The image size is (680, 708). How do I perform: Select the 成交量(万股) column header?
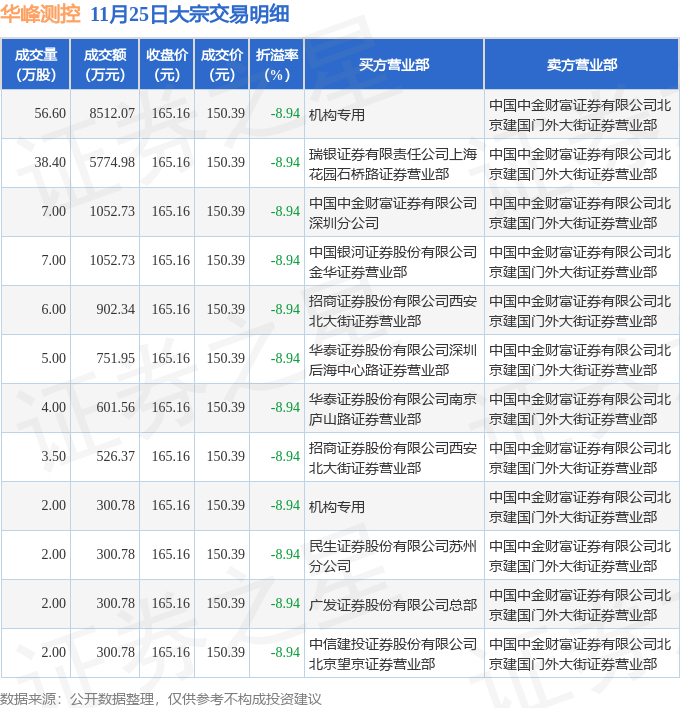[x=36, y=64]
